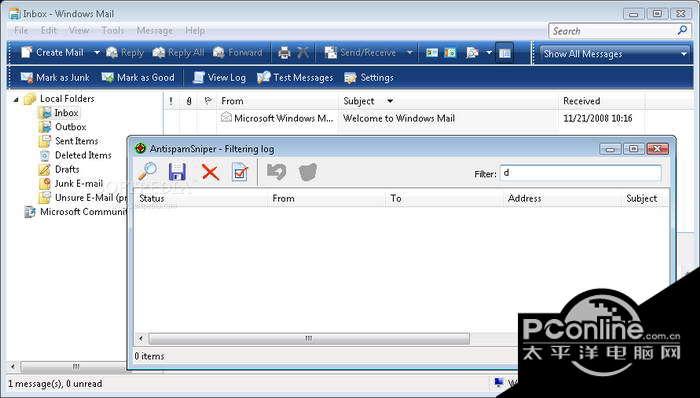Viewport: 700px width, 398px height.
Task: Select the Inbox folder
Action: pos(66,113)
